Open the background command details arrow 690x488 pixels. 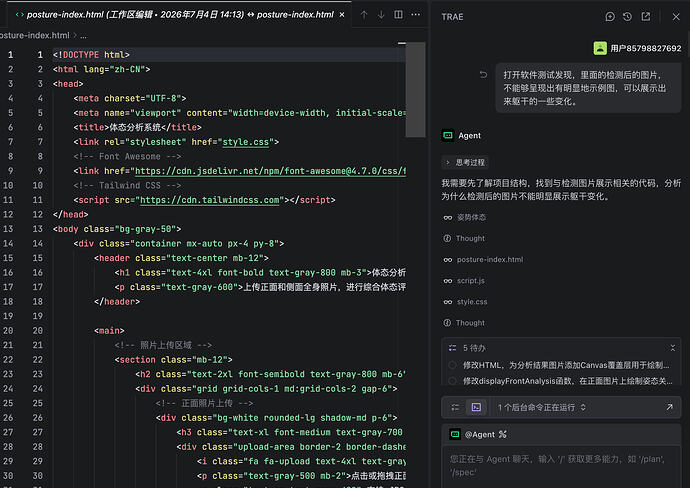click(669, 407)
